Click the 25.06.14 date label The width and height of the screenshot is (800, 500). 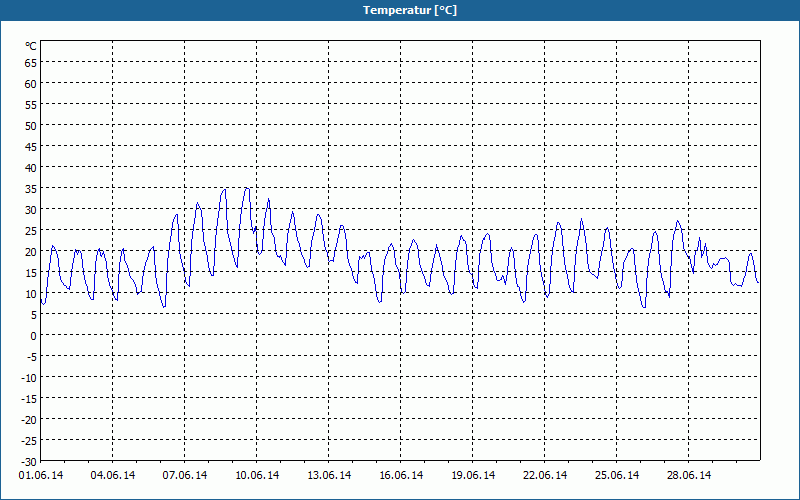click(x=617, y=476)
